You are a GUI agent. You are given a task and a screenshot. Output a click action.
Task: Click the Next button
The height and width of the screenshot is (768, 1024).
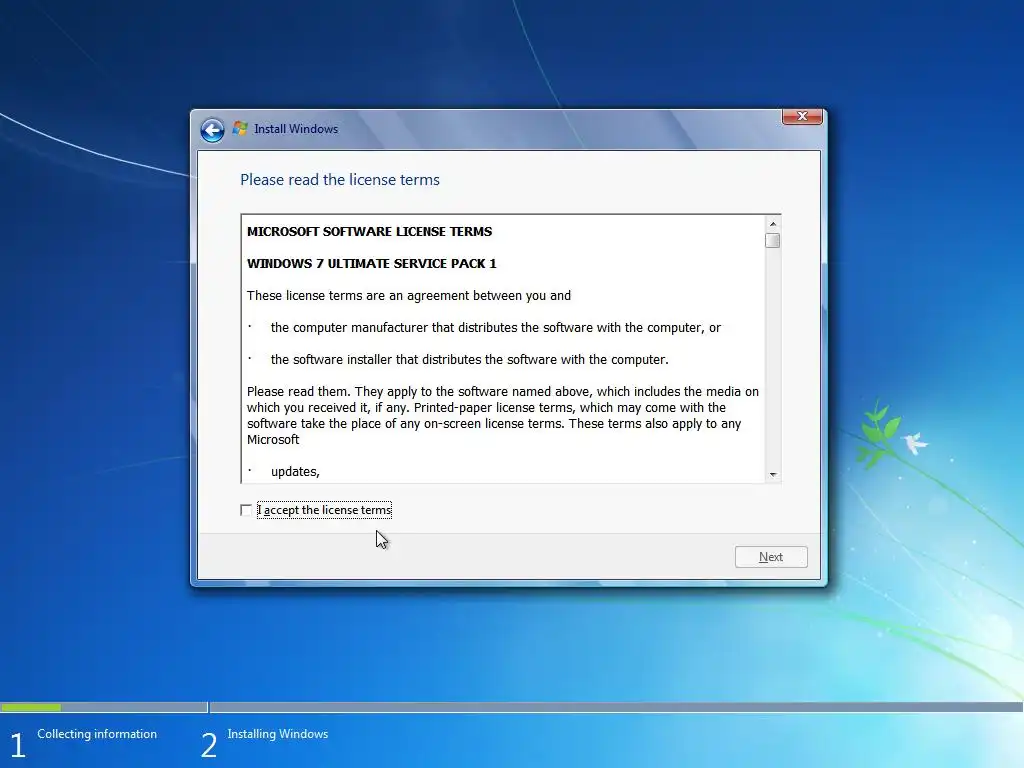click(x=771, y=557)
